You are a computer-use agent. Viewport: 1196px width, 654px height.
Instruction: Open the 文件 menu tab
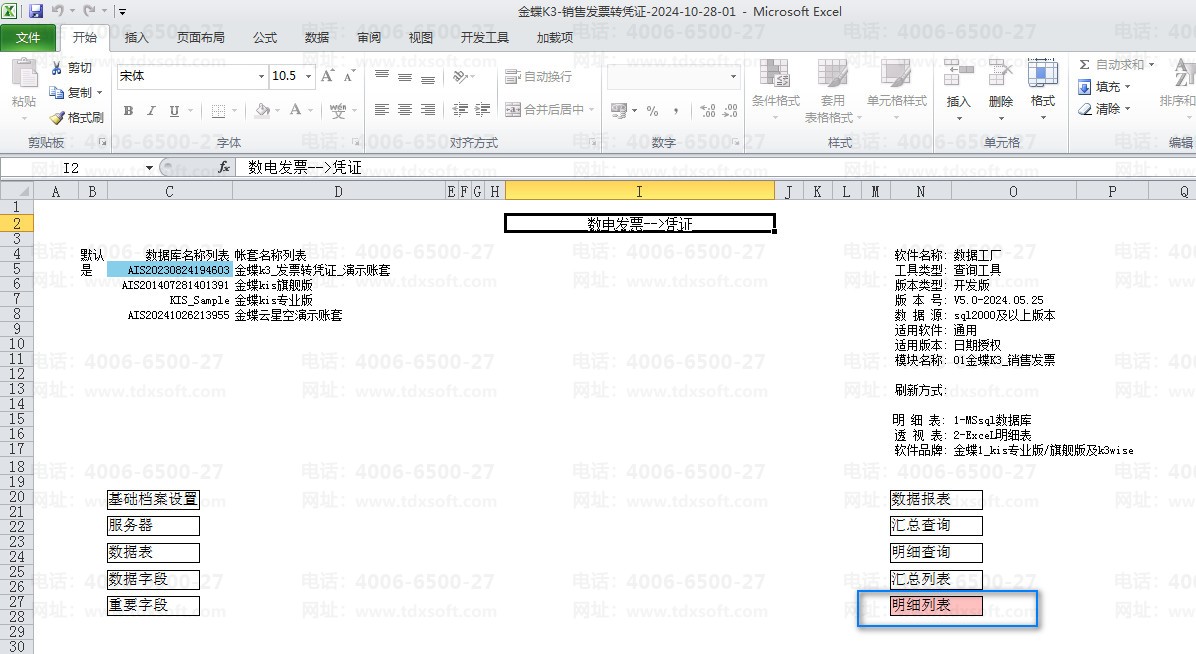[x=28, y=37]
